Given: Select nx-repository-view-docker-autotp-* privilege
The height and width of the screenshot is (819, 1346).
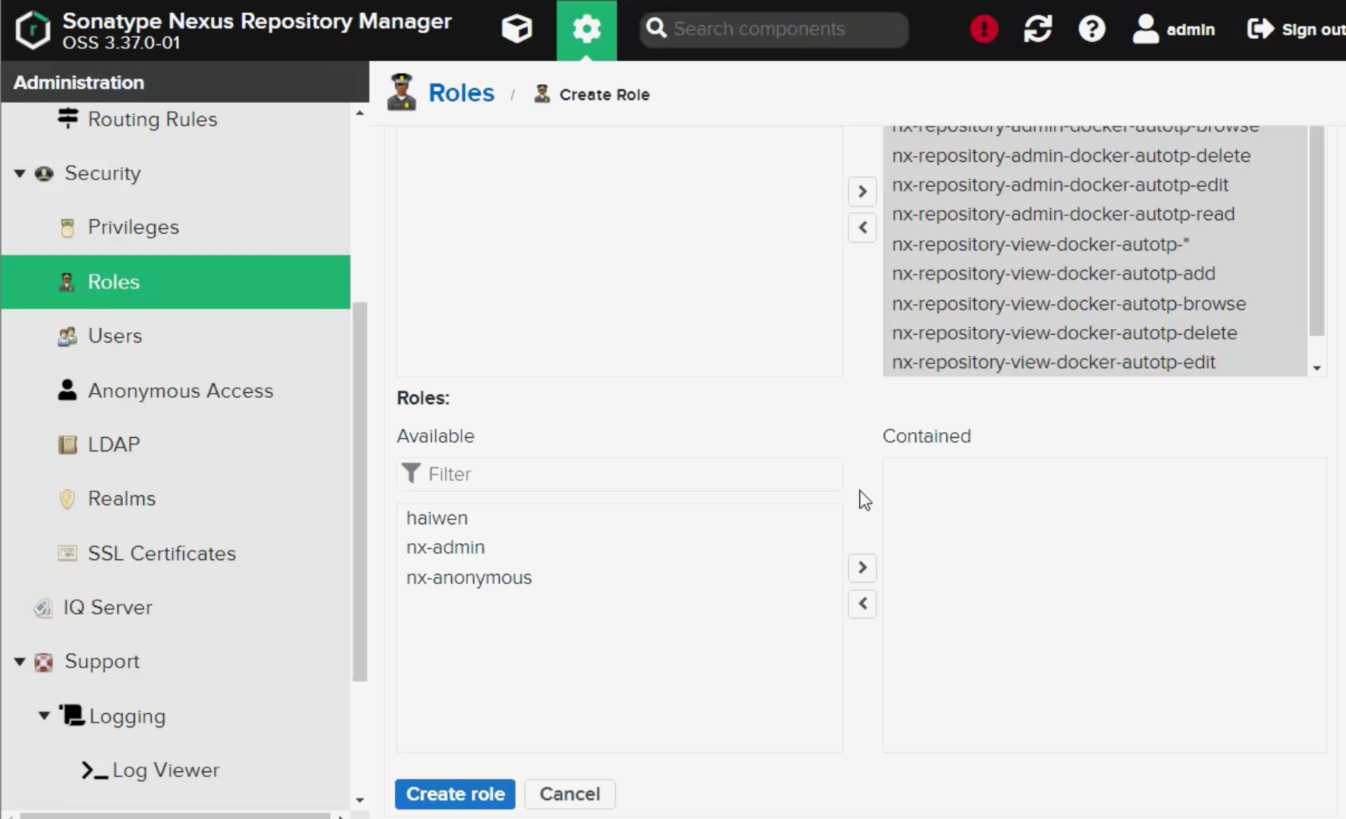Looking at the screenshot, I should coord(1040,244).
